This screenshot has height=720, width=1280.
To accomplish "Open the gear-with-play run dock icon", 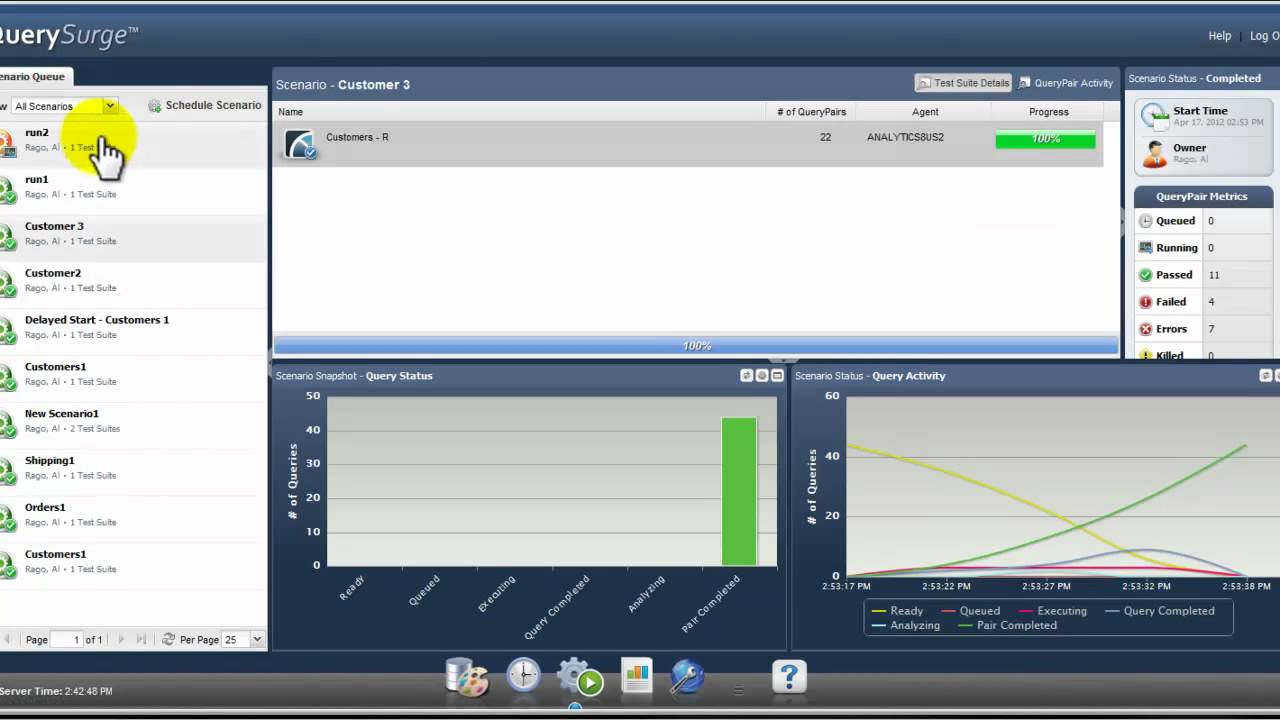I will (x=580, y=677).
